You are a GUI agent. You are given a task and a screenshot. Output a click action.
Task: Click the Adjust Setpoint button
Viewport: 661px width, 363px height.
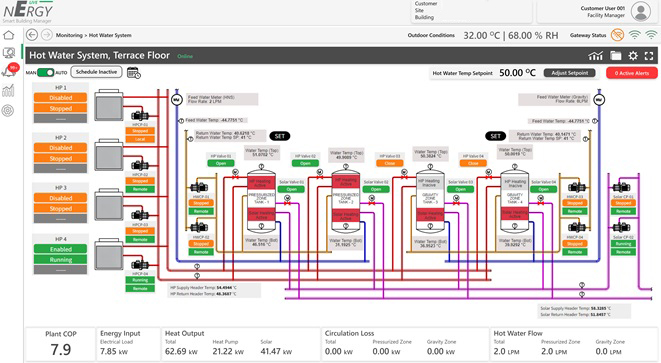pyautogui.click(x=570, y=73)
